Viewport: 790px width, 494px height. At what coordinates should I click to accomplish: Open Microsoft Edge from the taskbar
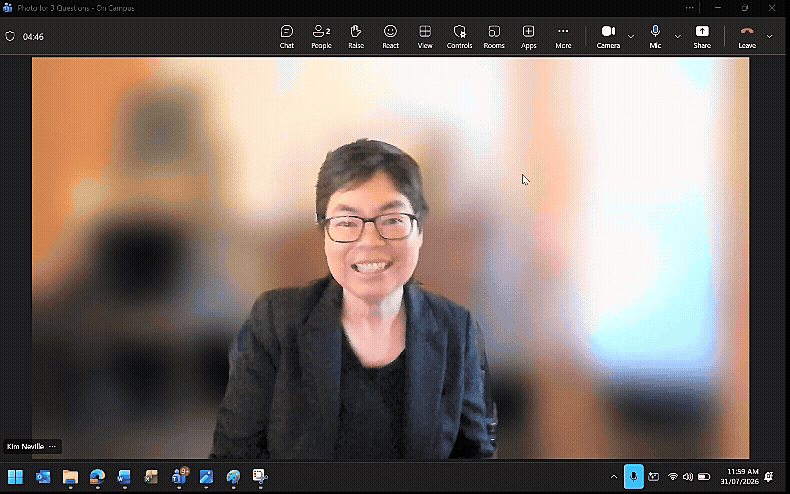pyautogui.click(x=97, y=476)
